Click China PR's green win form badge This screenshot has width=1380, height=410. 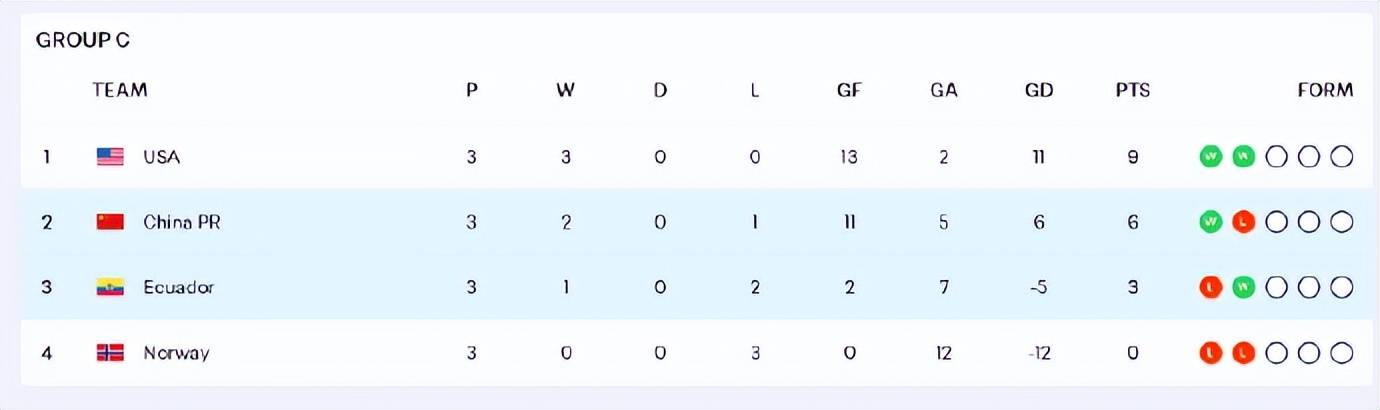[1211, 222]
